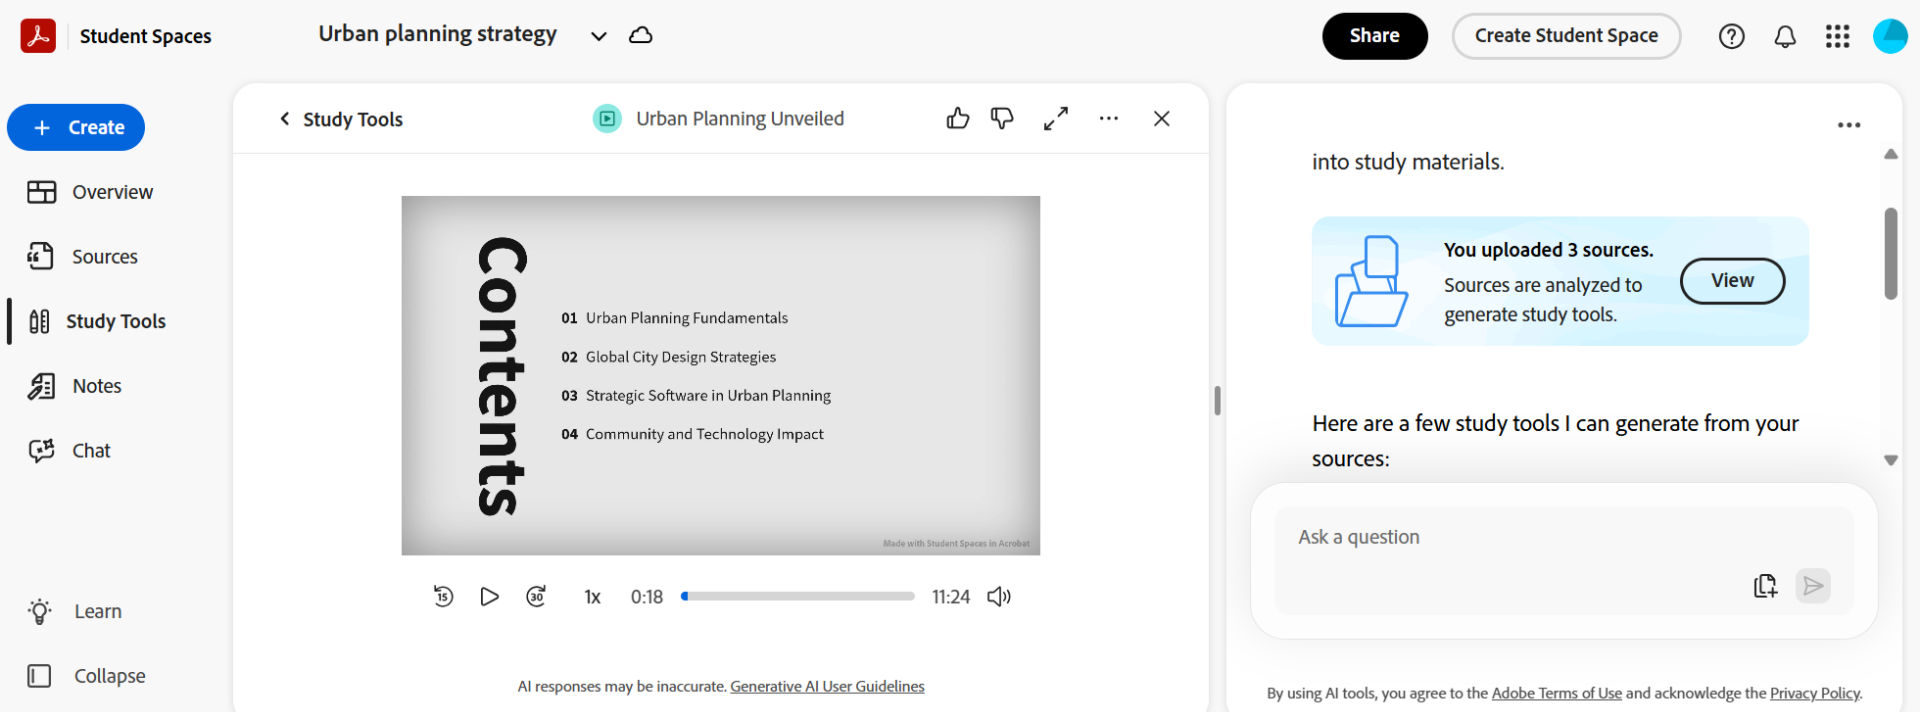The width and height of the screenshot is (1920, 712).
Task: Open the video panel more options ellipsis
Action: pos(1109,119)
